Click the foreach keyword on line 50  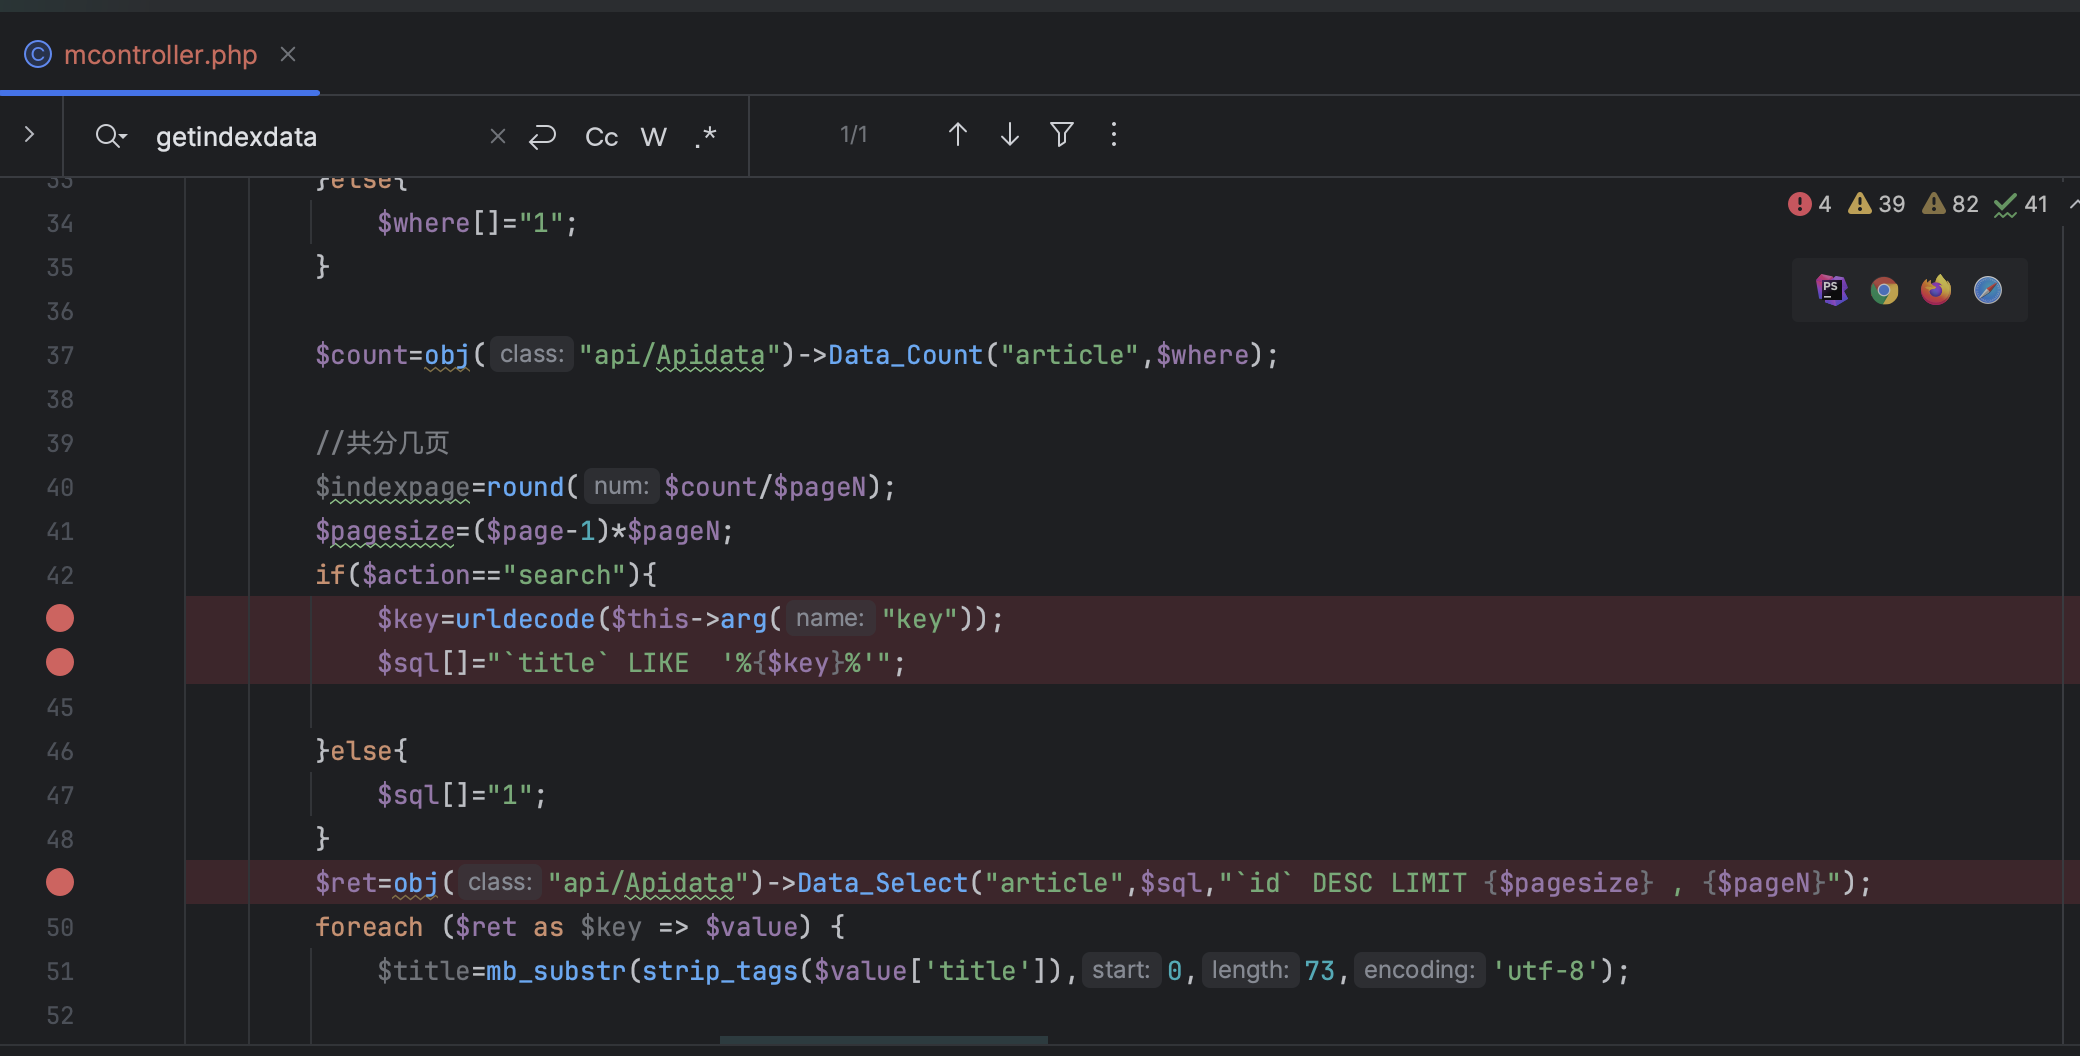point(369,927)
